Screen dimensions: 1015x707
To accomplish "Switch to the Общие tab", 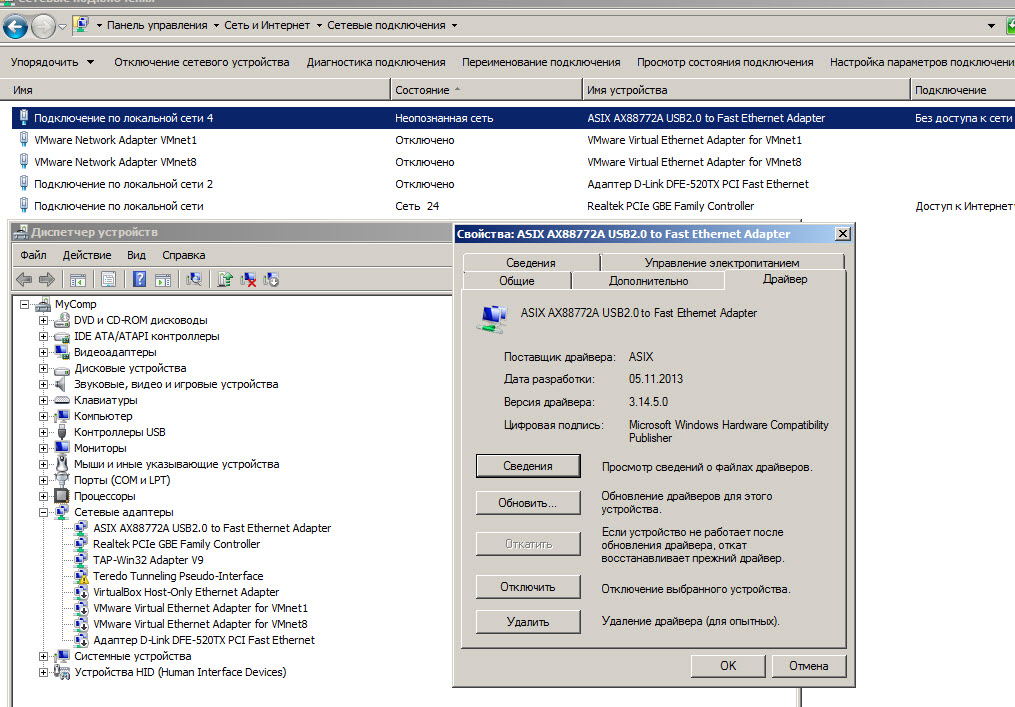I will 516,281.
